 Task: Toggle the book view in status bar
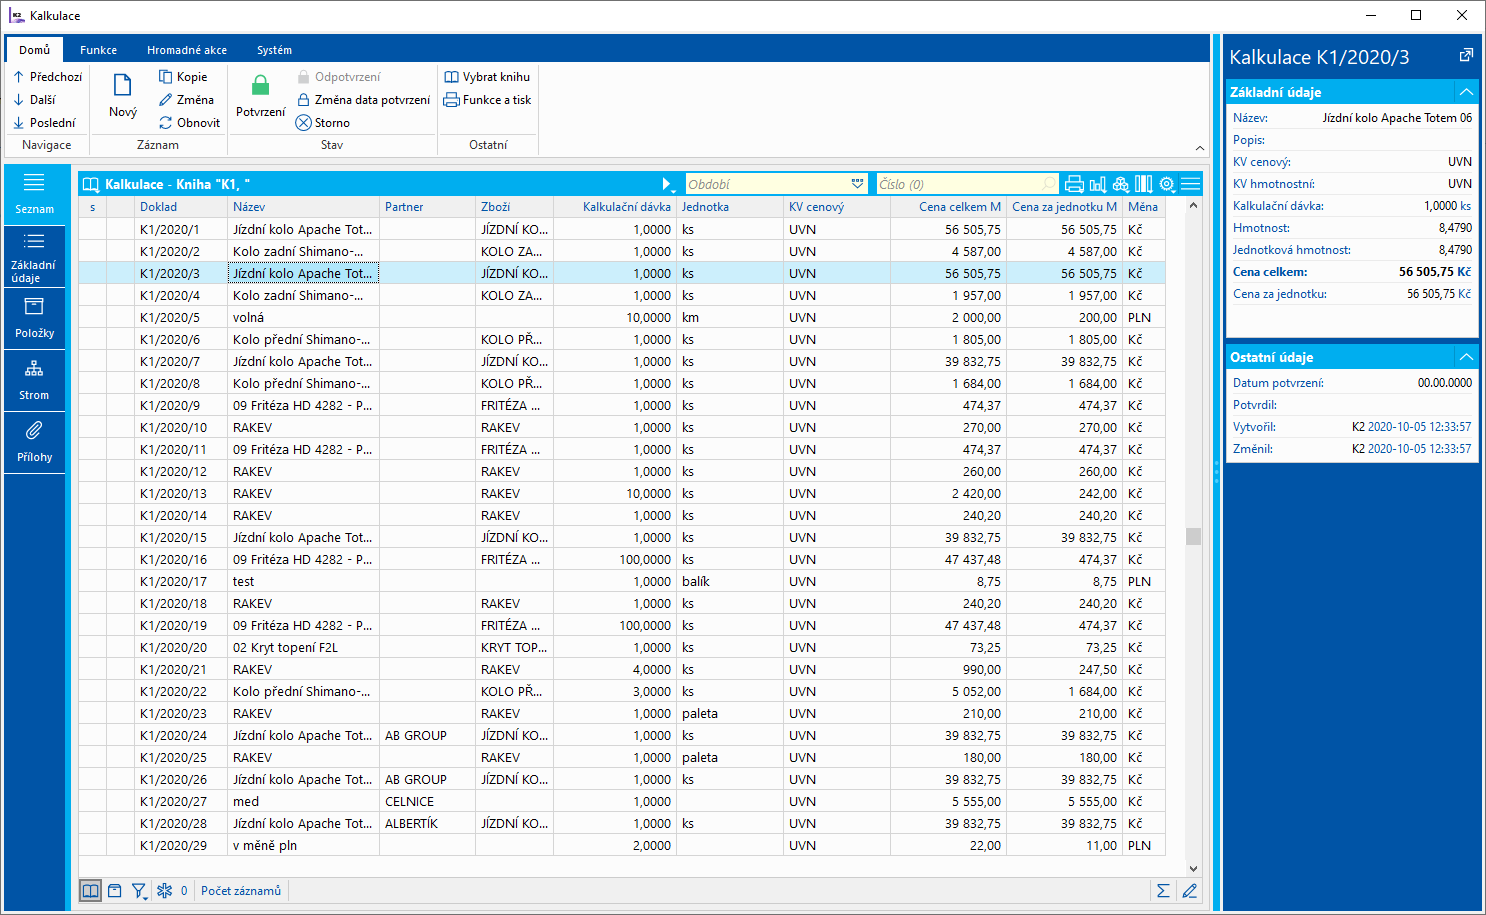point(91,891)
